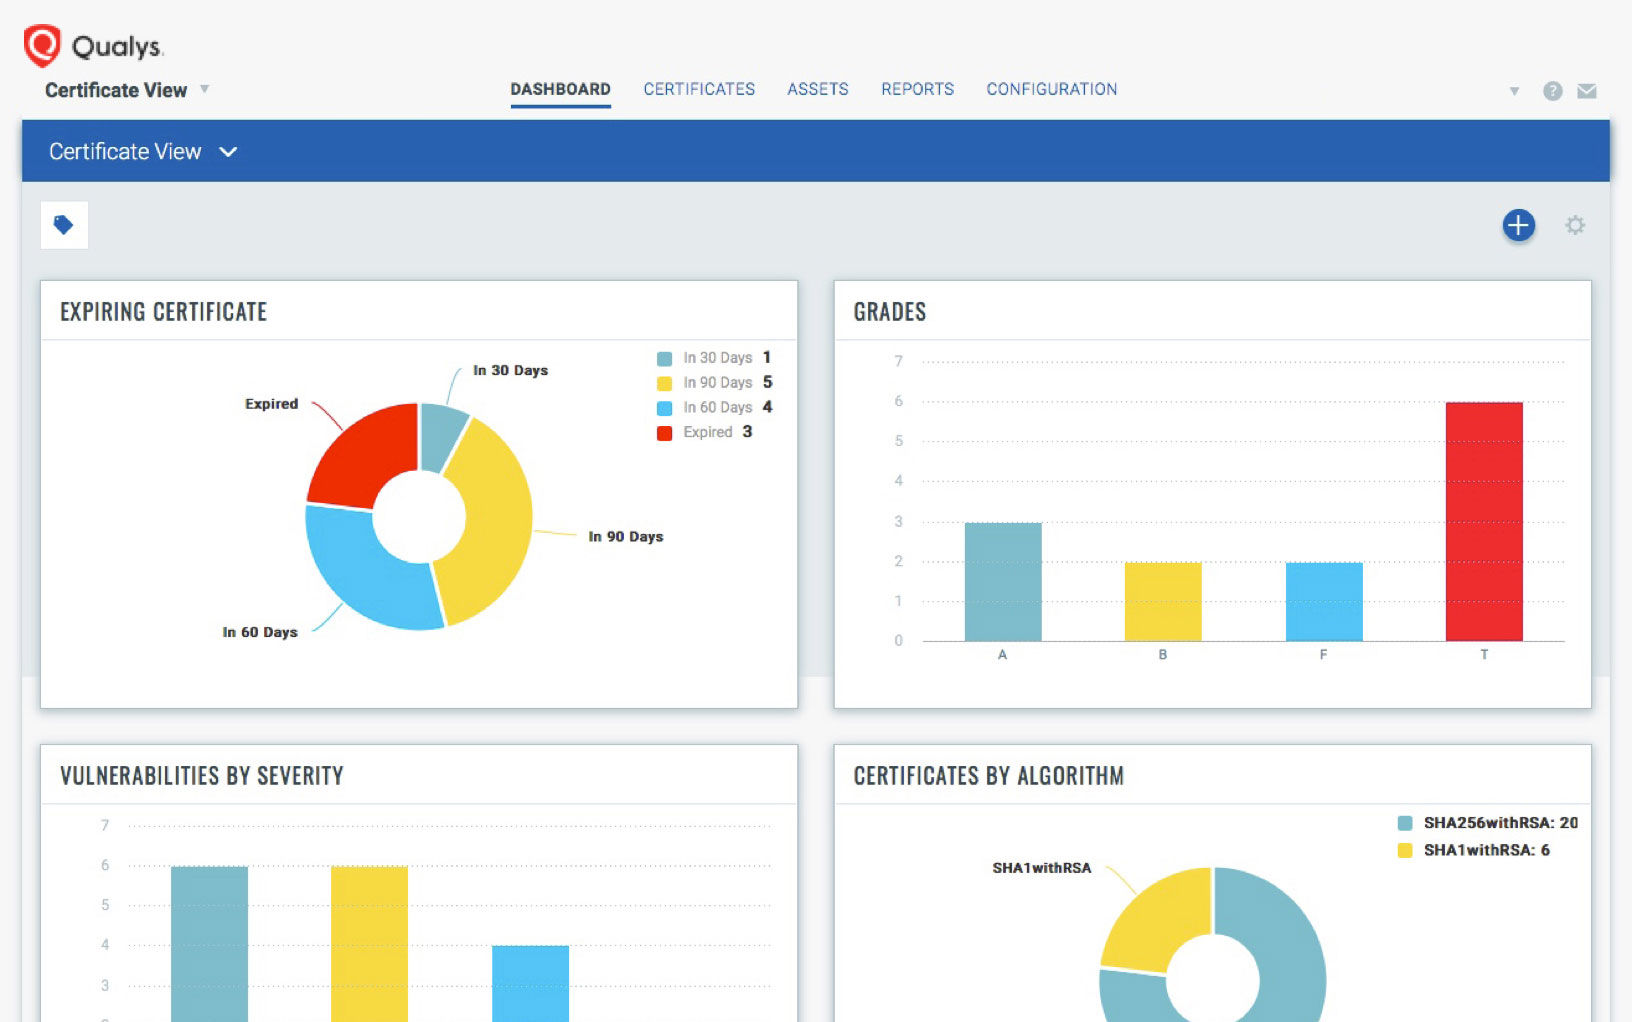Open help using the question mark icon
The image size is (1632, 1022).
pos(1552,90)
